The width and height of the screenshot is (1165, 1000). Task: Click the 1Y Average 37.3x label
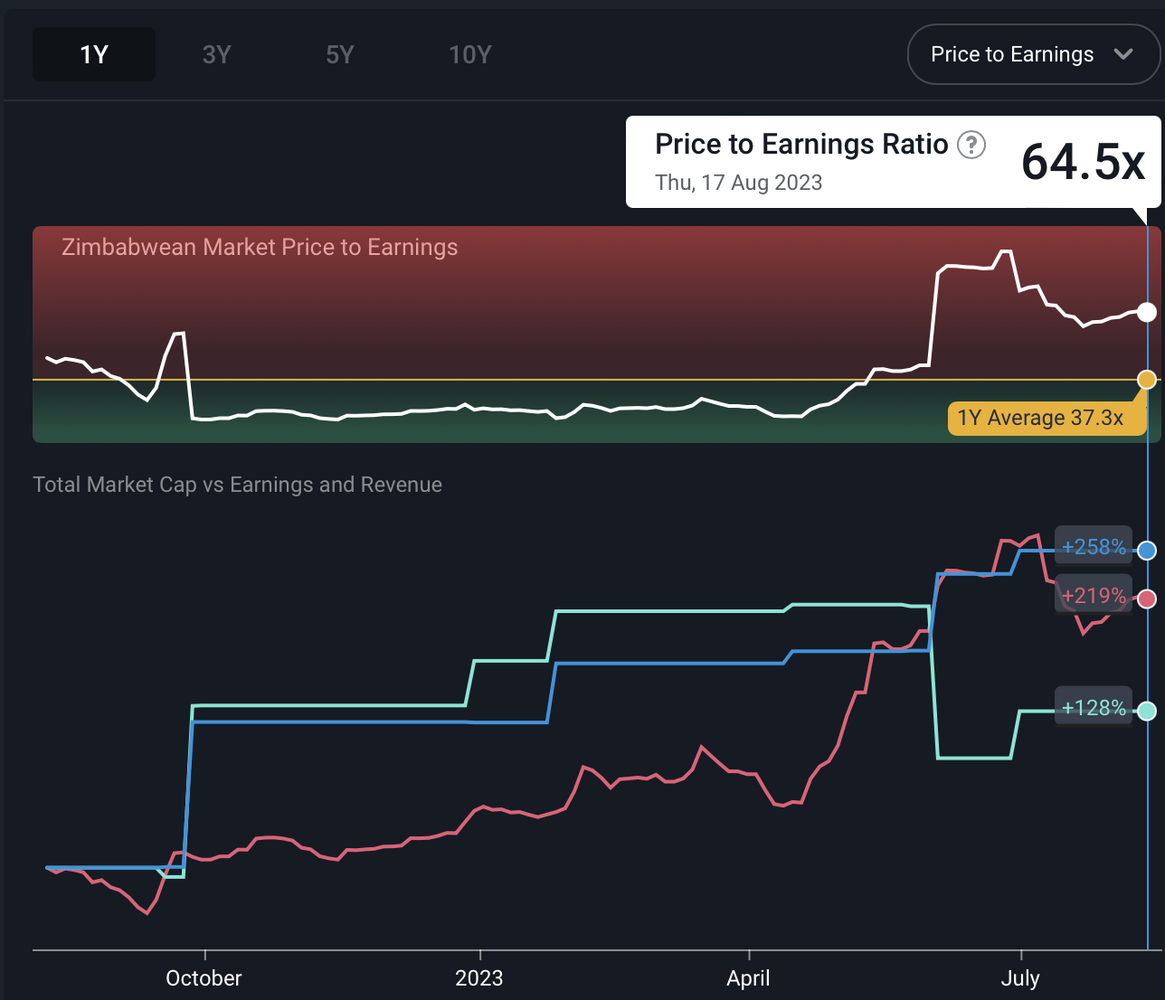coord(1040,418)
